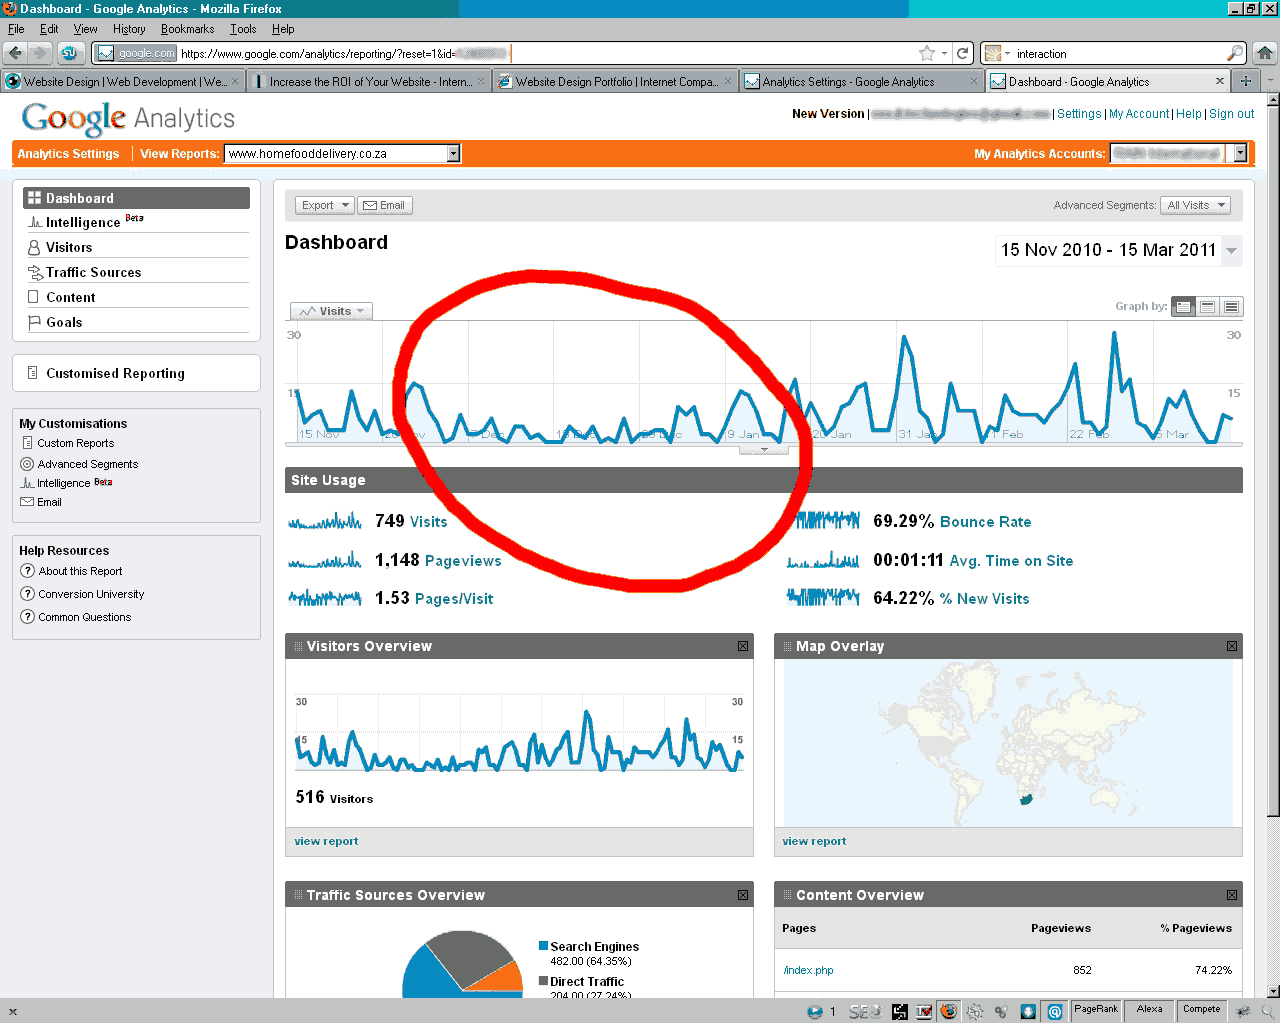The image size is (1280, 1024).
Task: Open the My Account link
Action: (x=1139, y=114)
